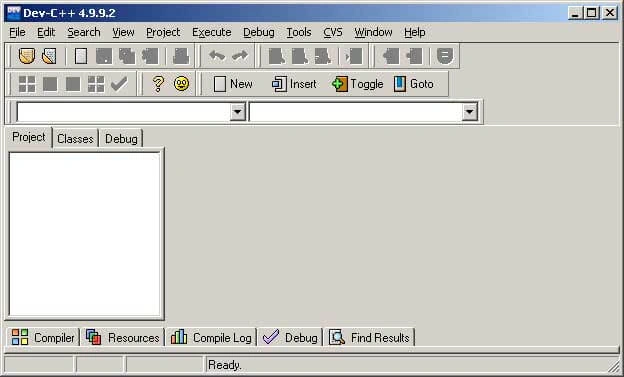This screenshot has height=377, width=624.
Task: Open the View menu
Action: click(x=123, y=32)
